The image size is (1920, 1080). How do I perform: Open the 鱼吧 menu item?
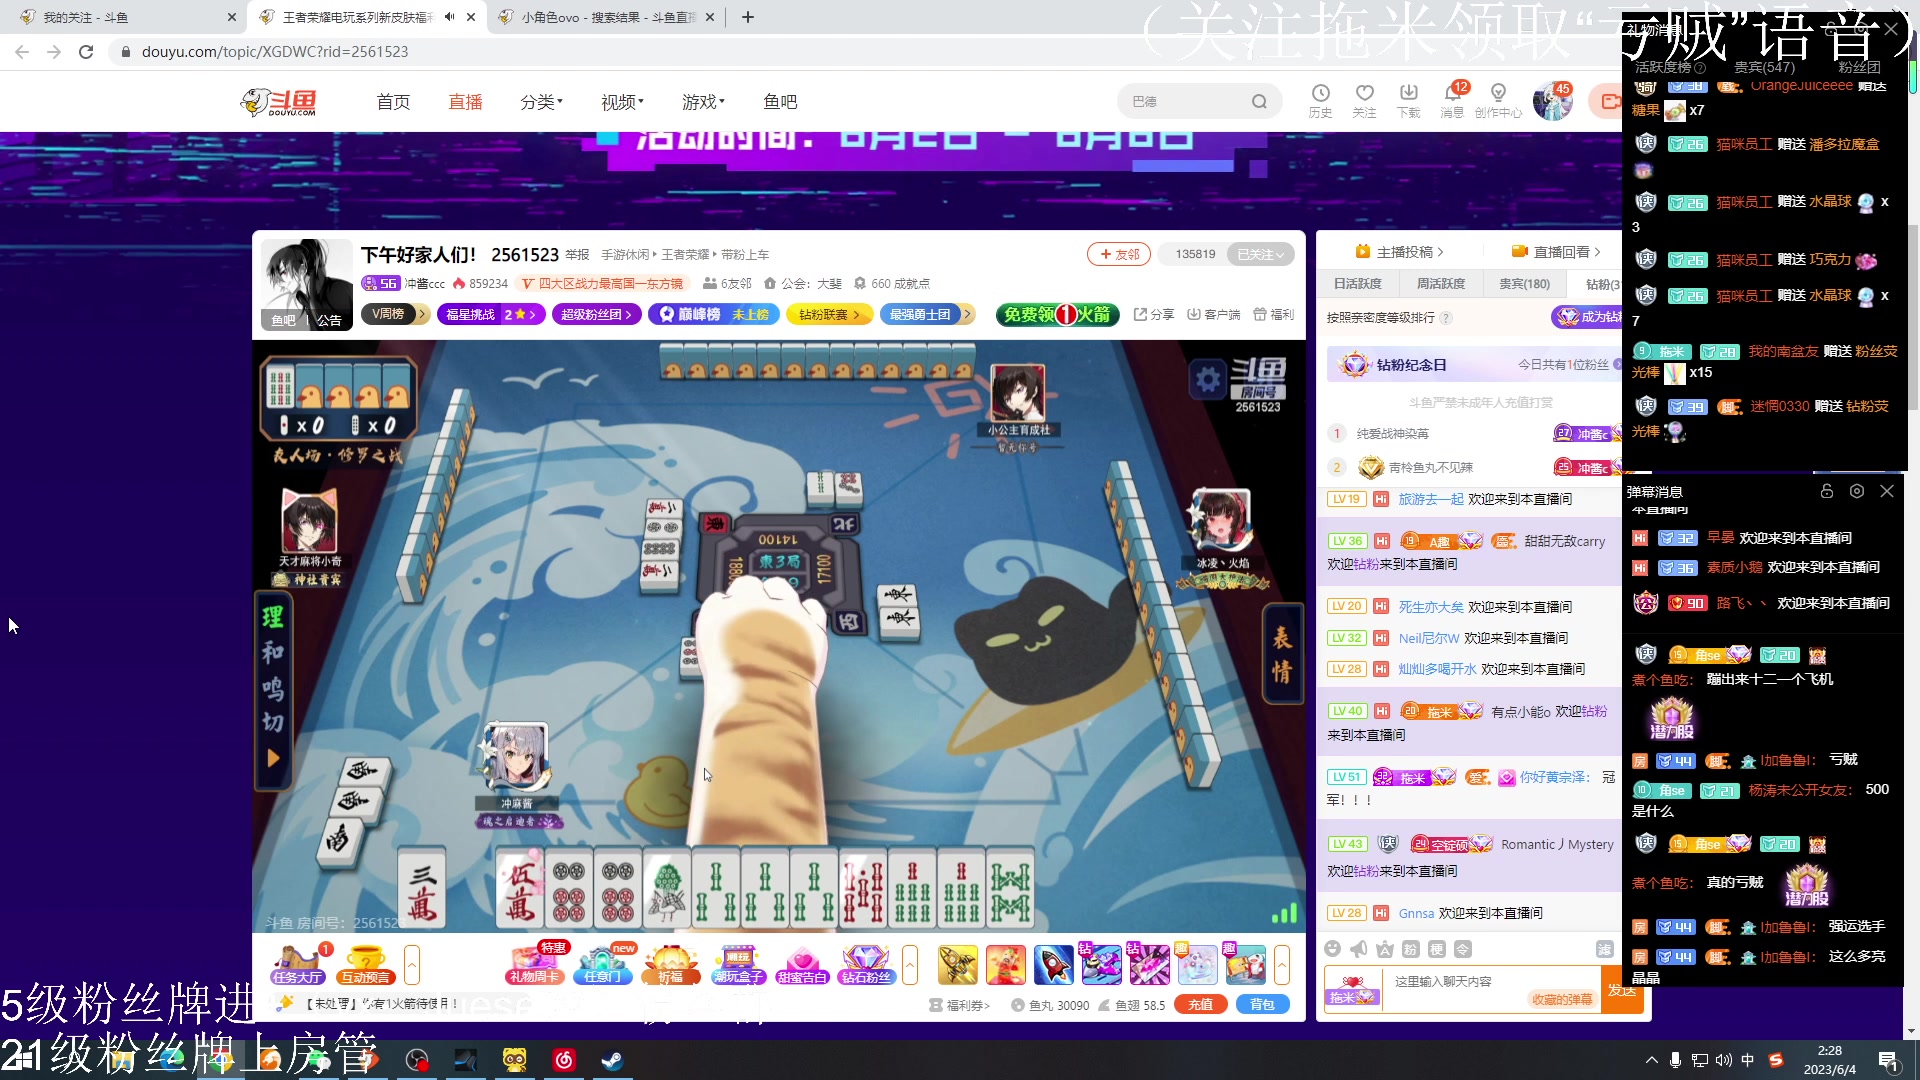coord(780,101)
